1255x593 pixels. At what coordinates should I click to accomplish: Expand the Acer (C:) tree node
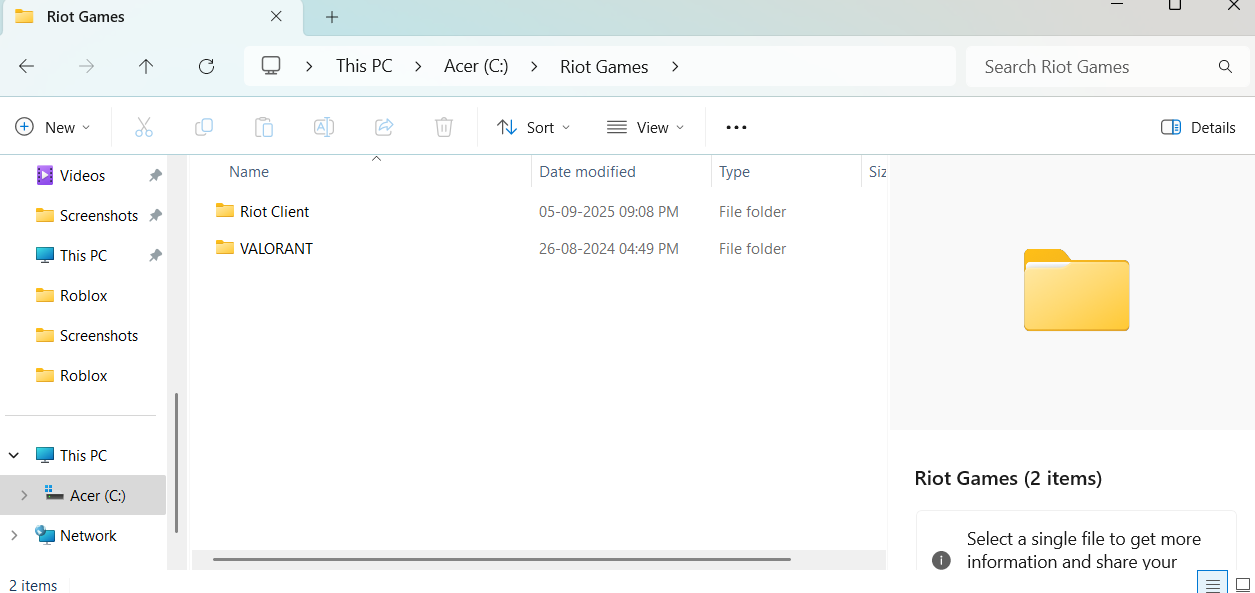pyautogui.click(x=24, y=495)
